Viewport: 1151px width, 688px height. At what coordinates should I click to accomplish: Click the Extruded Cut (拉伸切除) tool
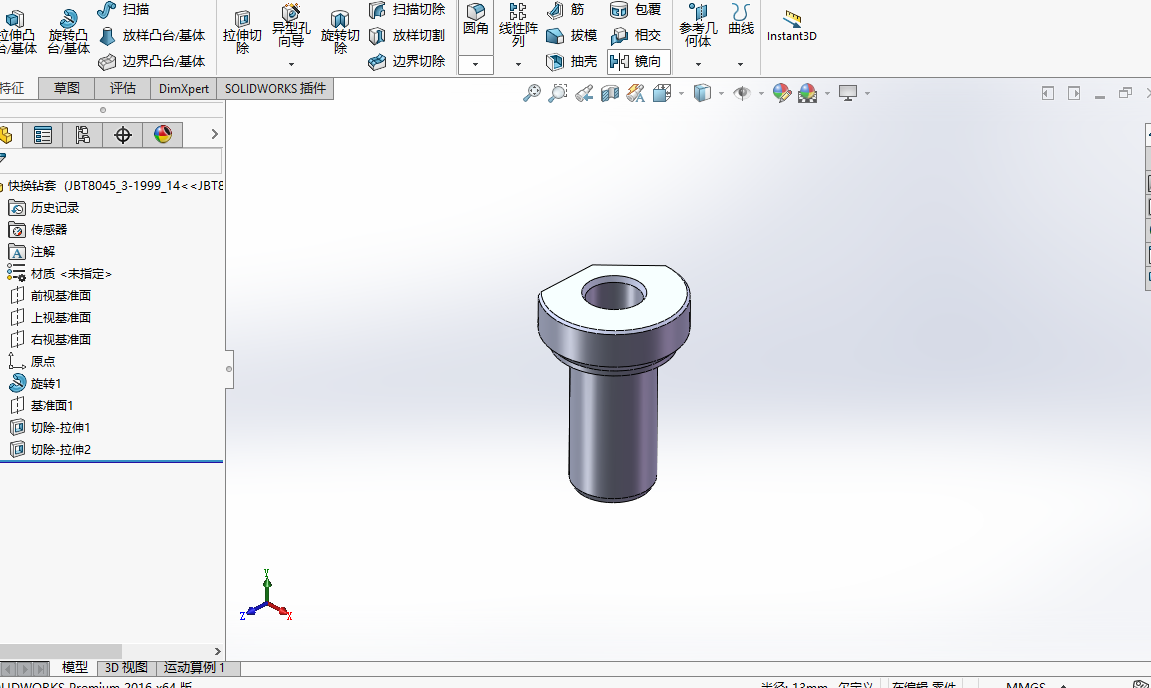(242, 31)
